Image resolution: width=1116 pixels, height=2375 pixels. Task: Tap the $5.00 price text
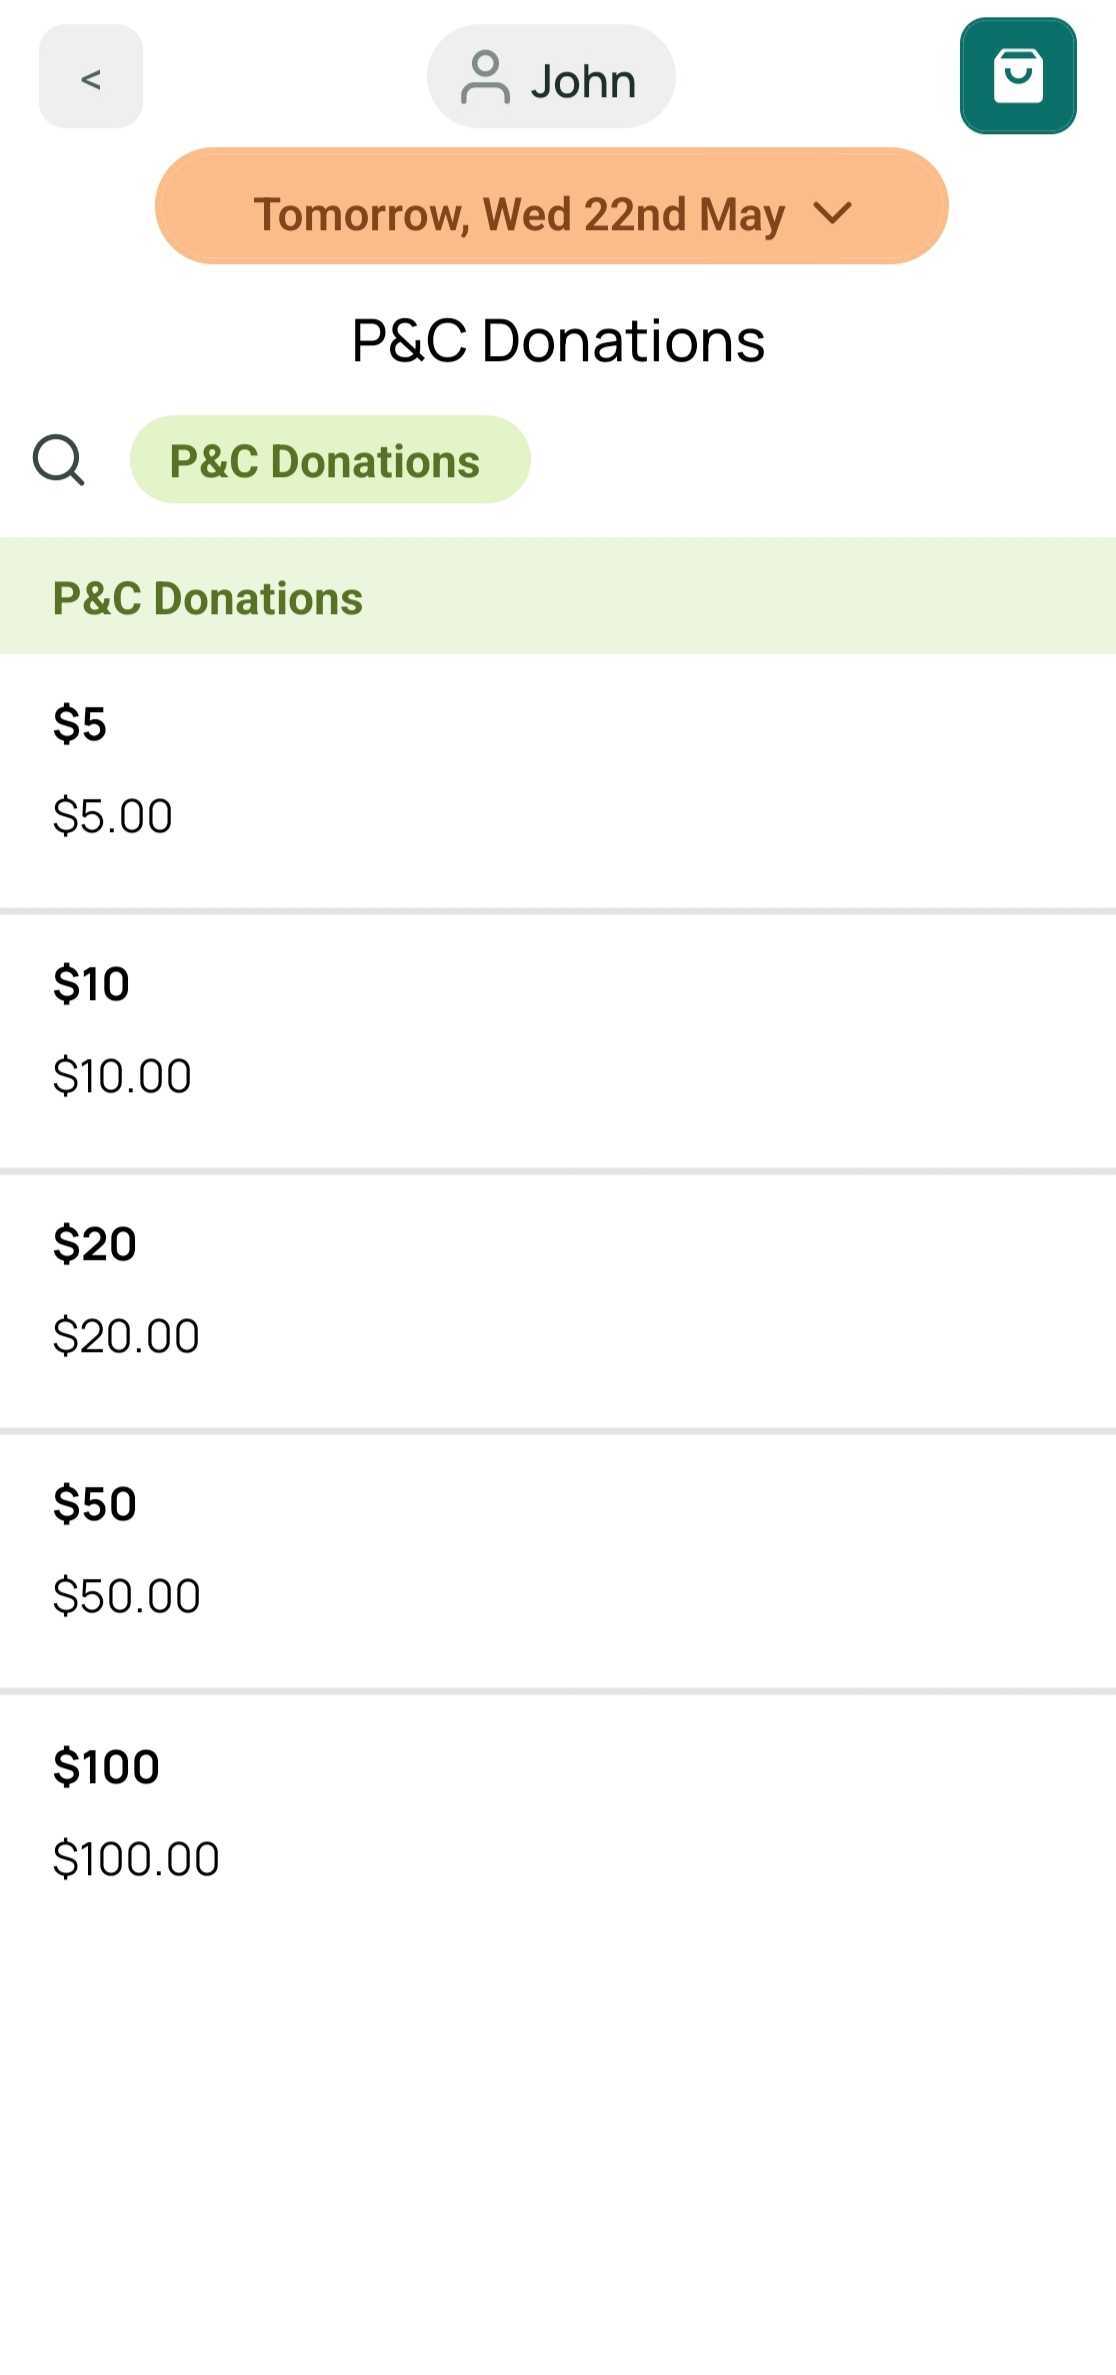coord(113,816)
